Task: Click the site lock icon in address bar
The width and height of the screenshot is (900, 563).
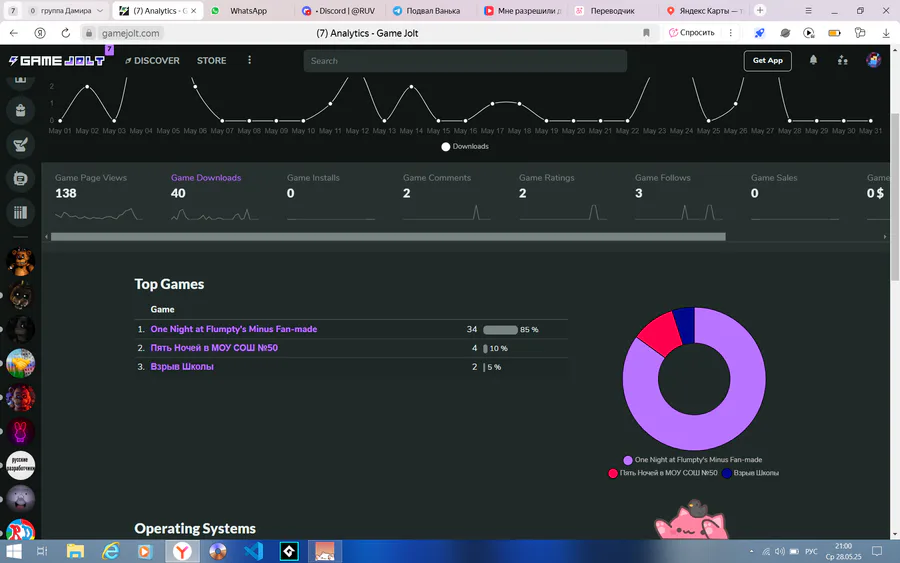Action: 88,33
